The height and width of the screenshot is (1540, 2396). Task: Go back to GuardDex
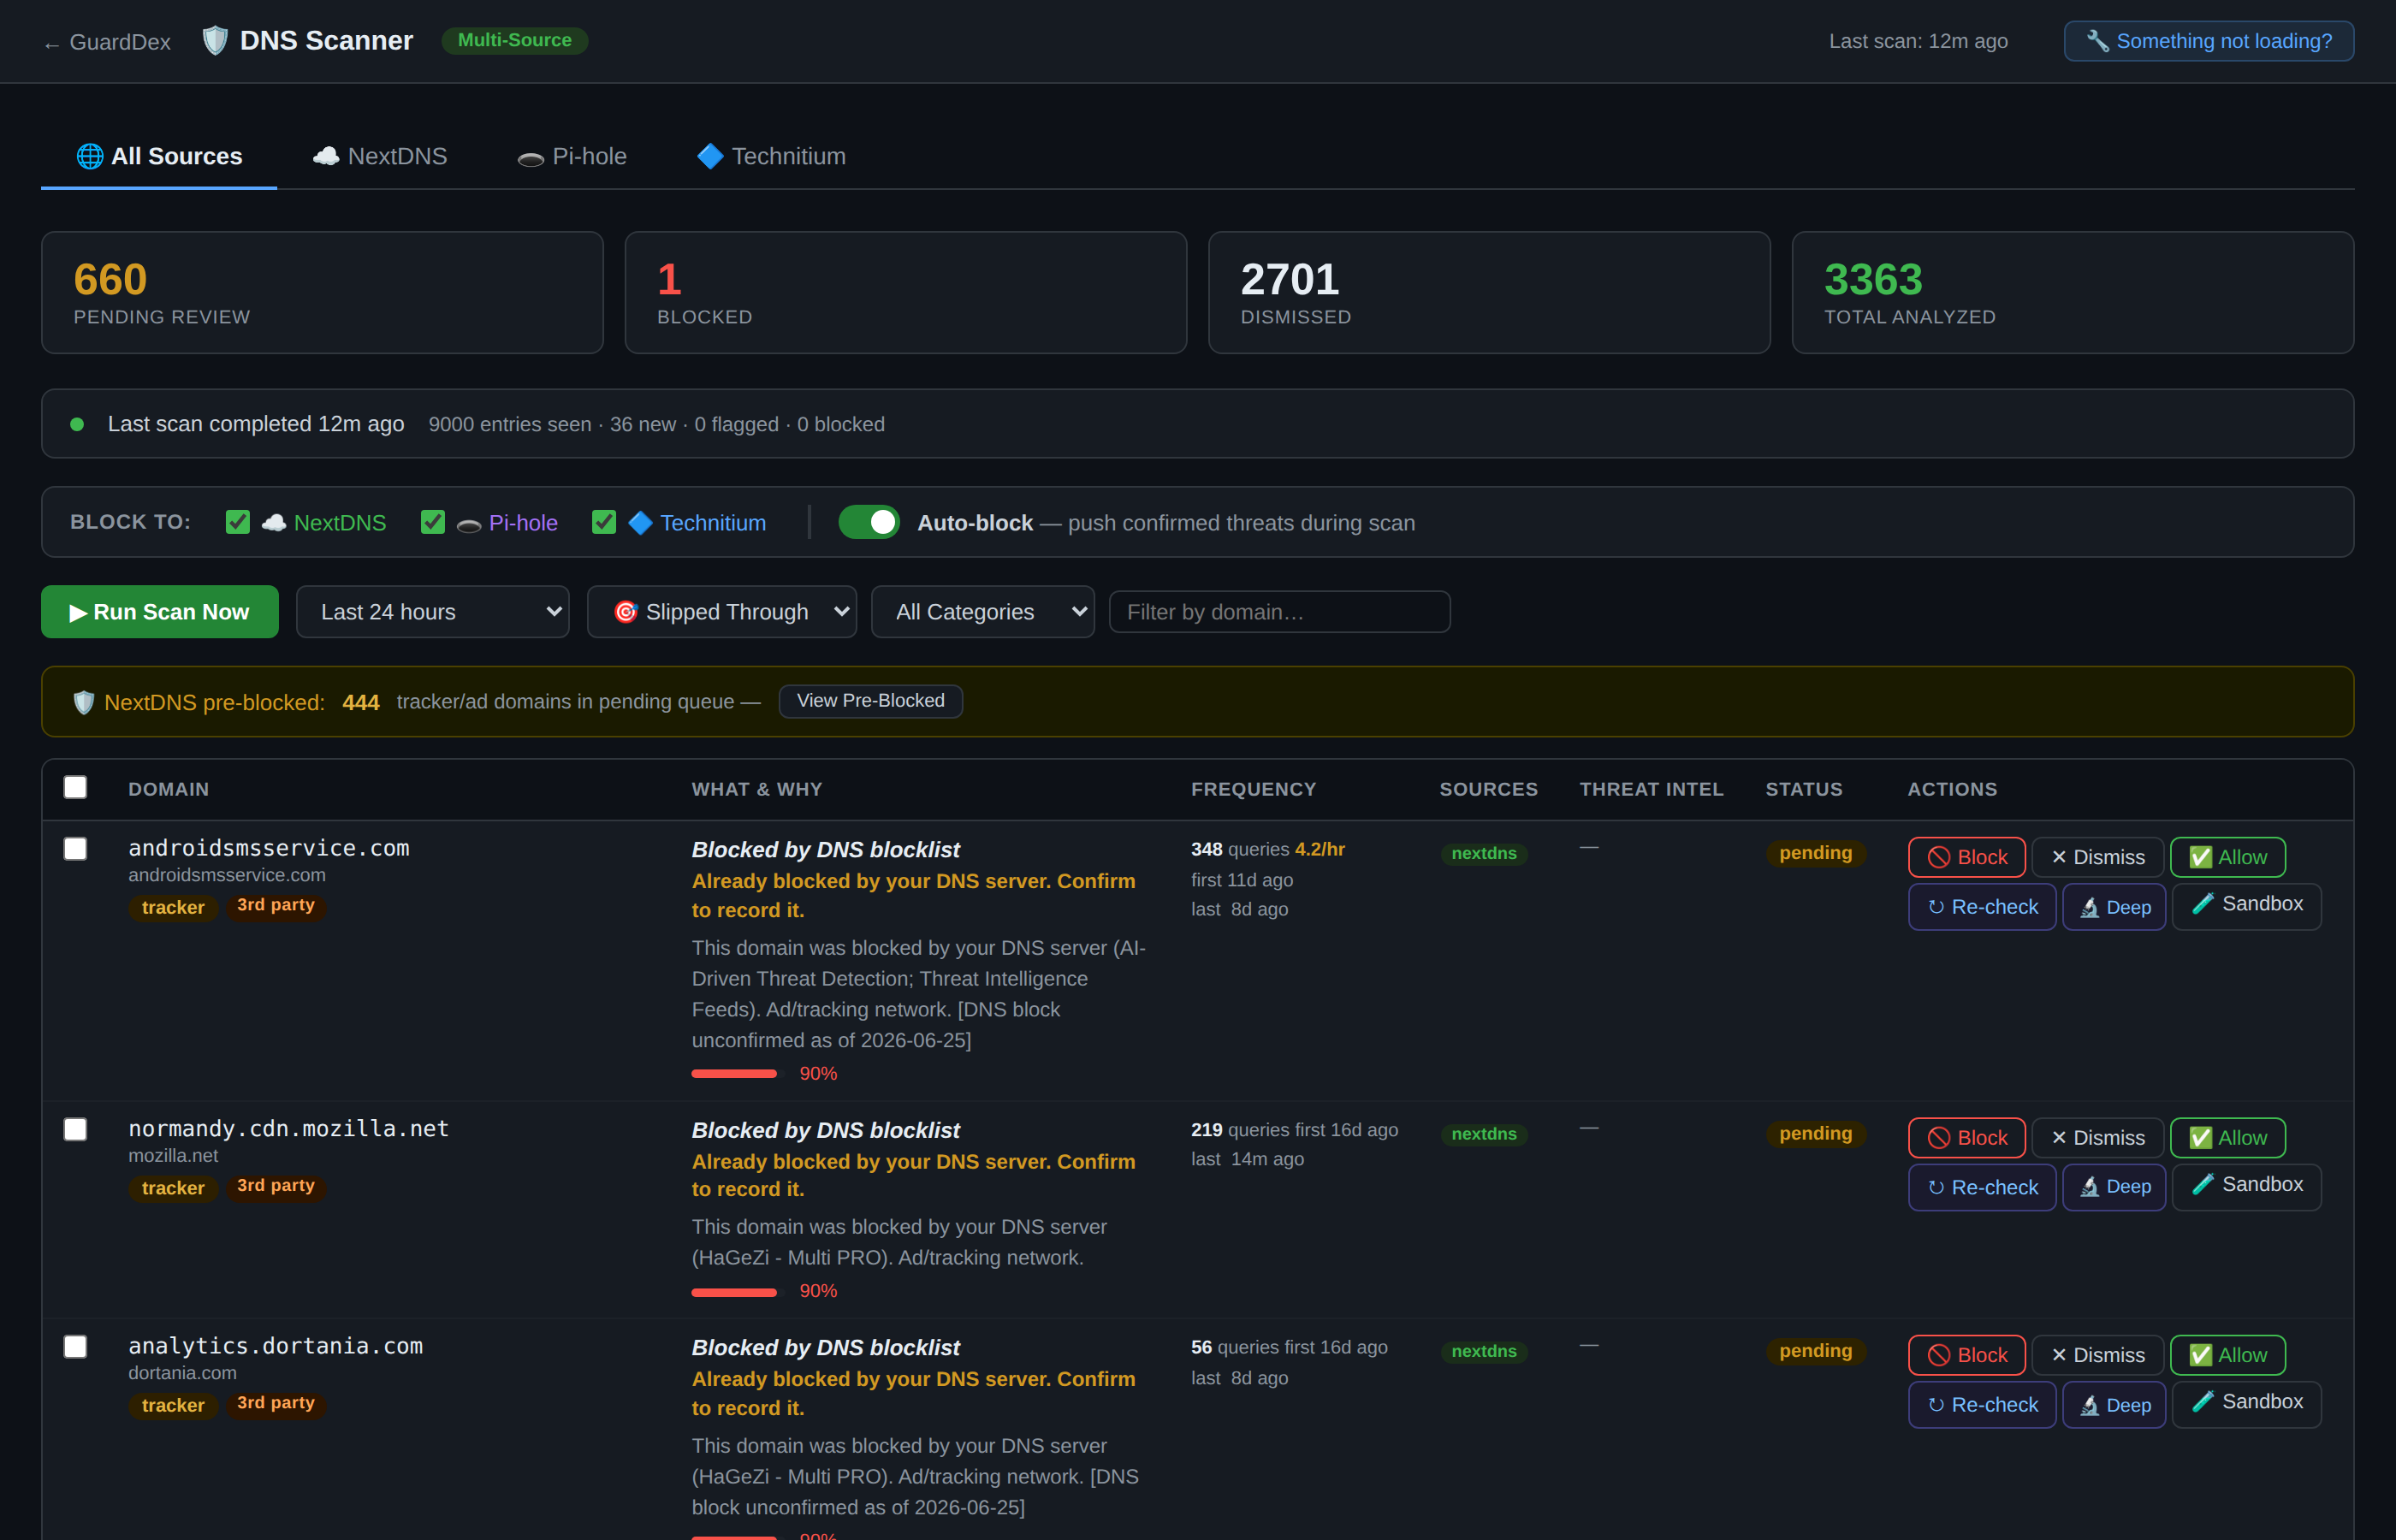click(107, 42)
